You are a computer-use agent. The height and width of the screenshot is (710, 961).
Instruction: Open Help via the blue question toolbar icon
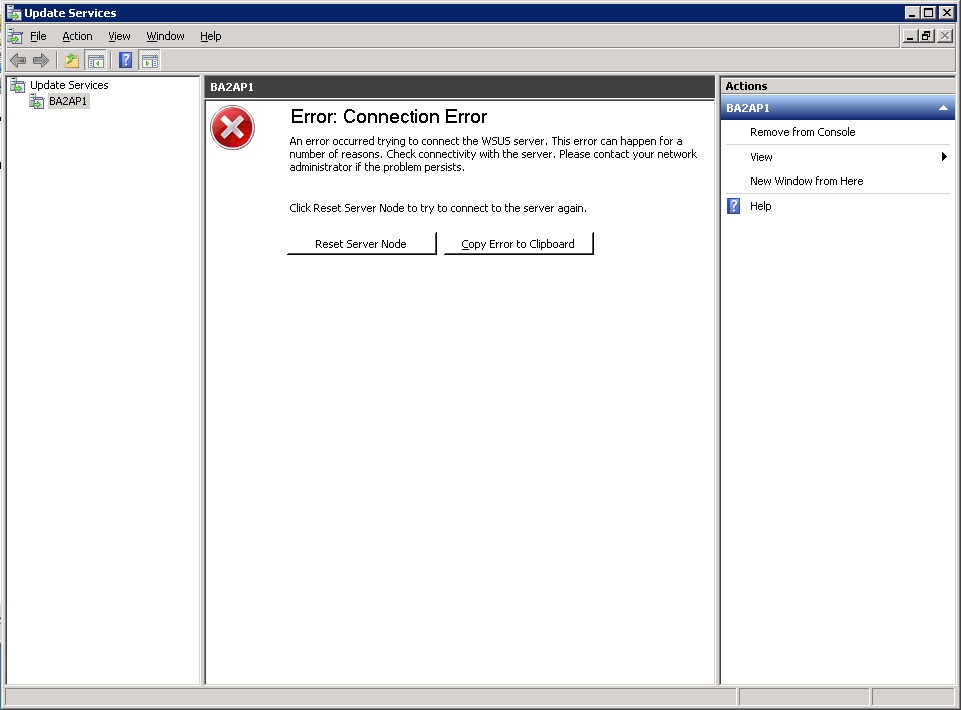pyautogui.click(x=125, y=61)
